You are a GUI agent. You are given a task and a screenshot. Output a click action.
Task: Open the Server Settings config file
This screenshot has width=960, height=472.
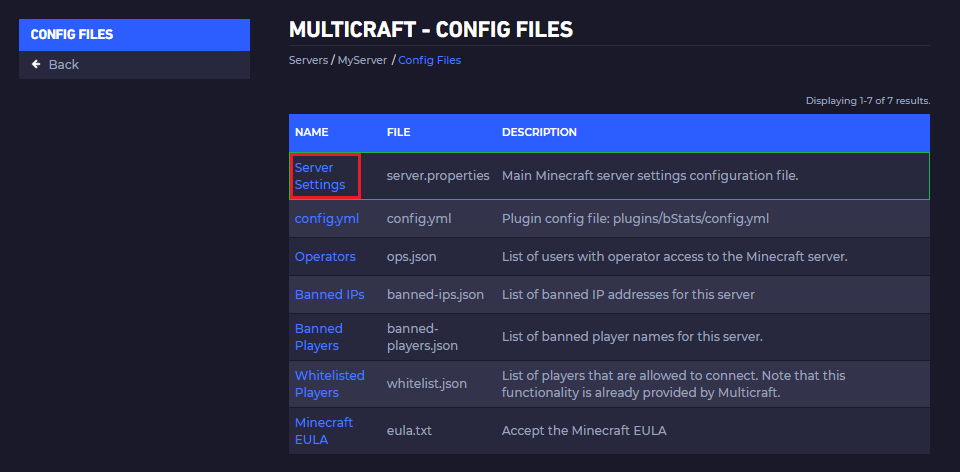coord(320,176)
